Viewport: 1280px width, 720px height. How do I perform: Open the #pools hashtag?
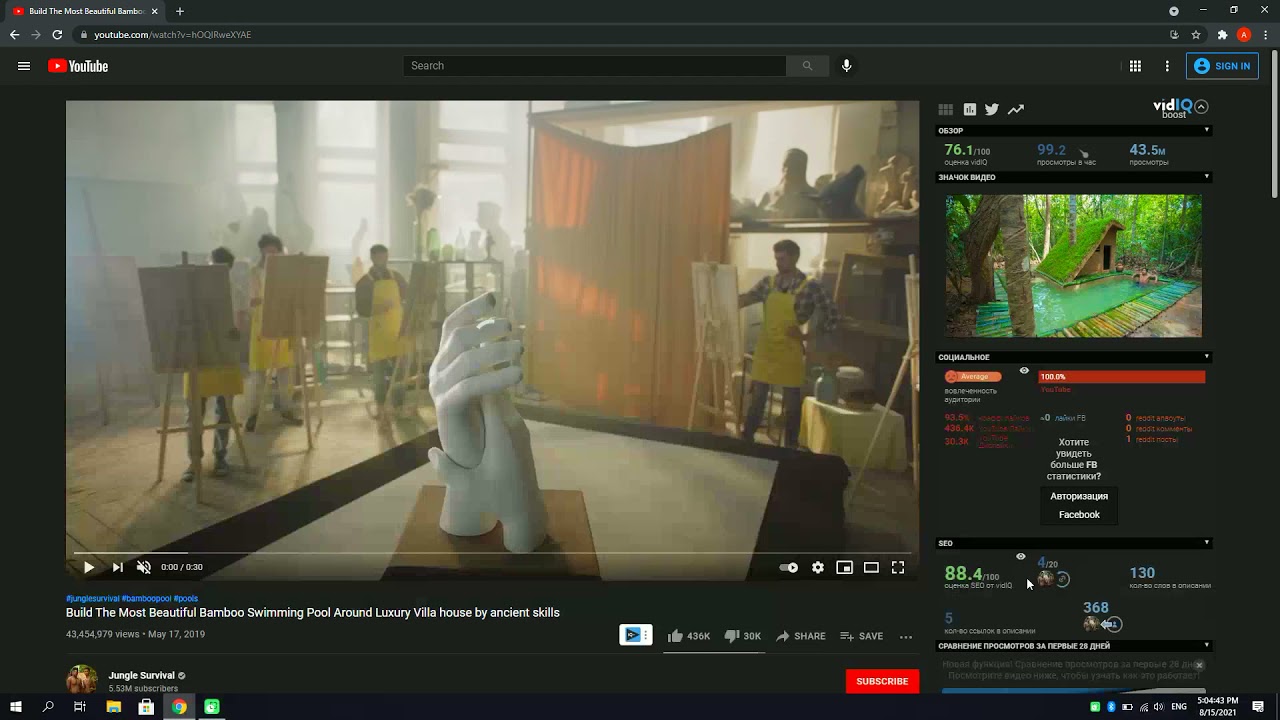186,598
